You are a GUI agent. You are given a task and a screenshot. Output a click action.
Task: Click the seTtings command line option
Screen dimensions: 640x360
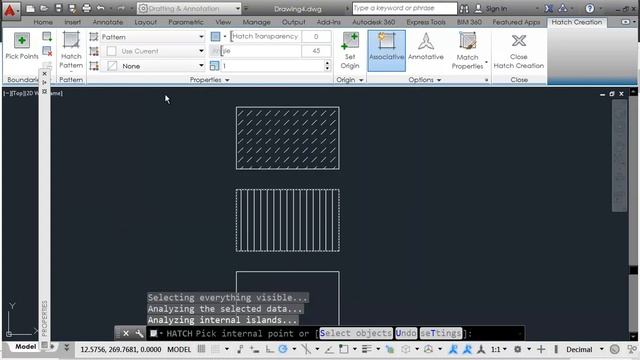(441, 333)
